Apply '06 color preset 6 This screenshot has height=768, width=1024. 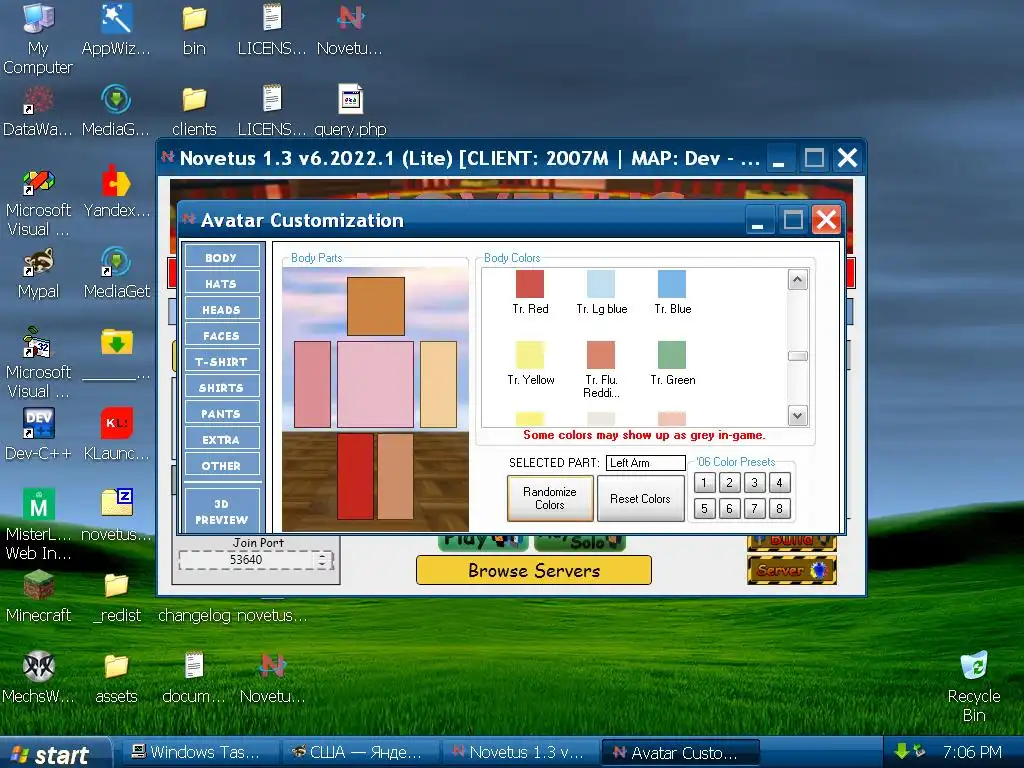click(x=729, y=508)
